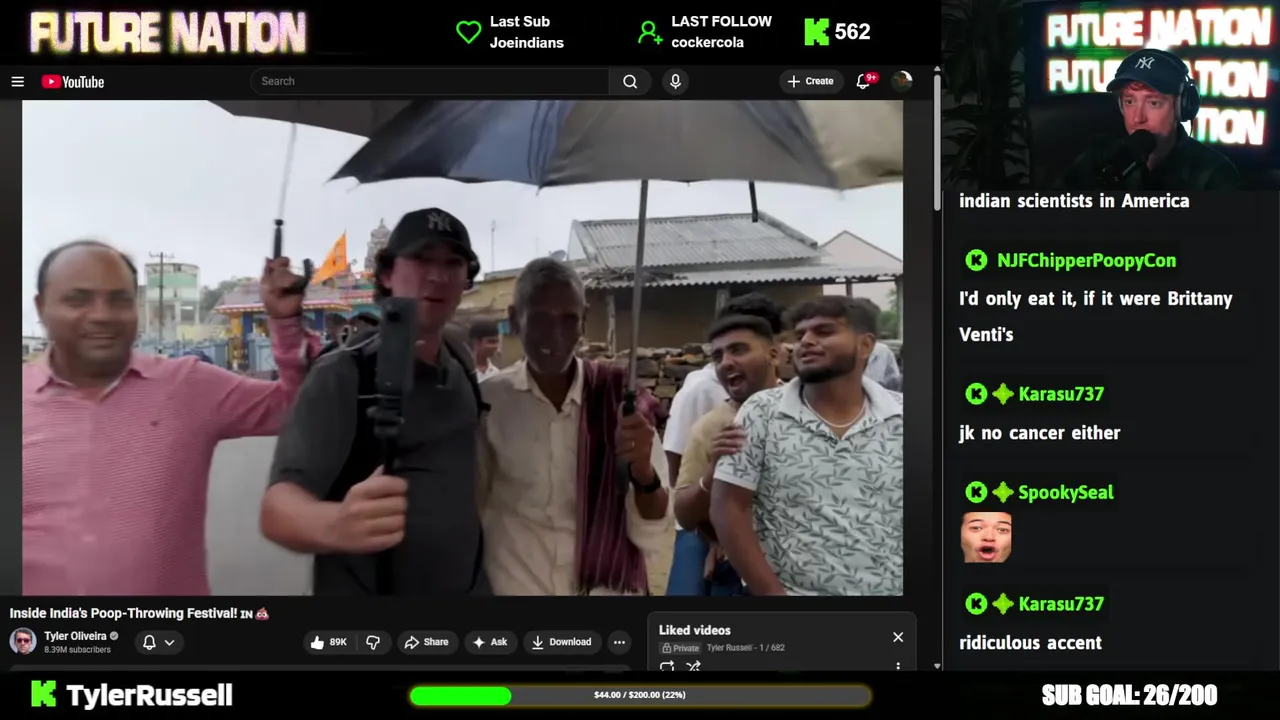Open the Create button menu
Viewport: 1280px width, 720px height.
coord(810,81)
